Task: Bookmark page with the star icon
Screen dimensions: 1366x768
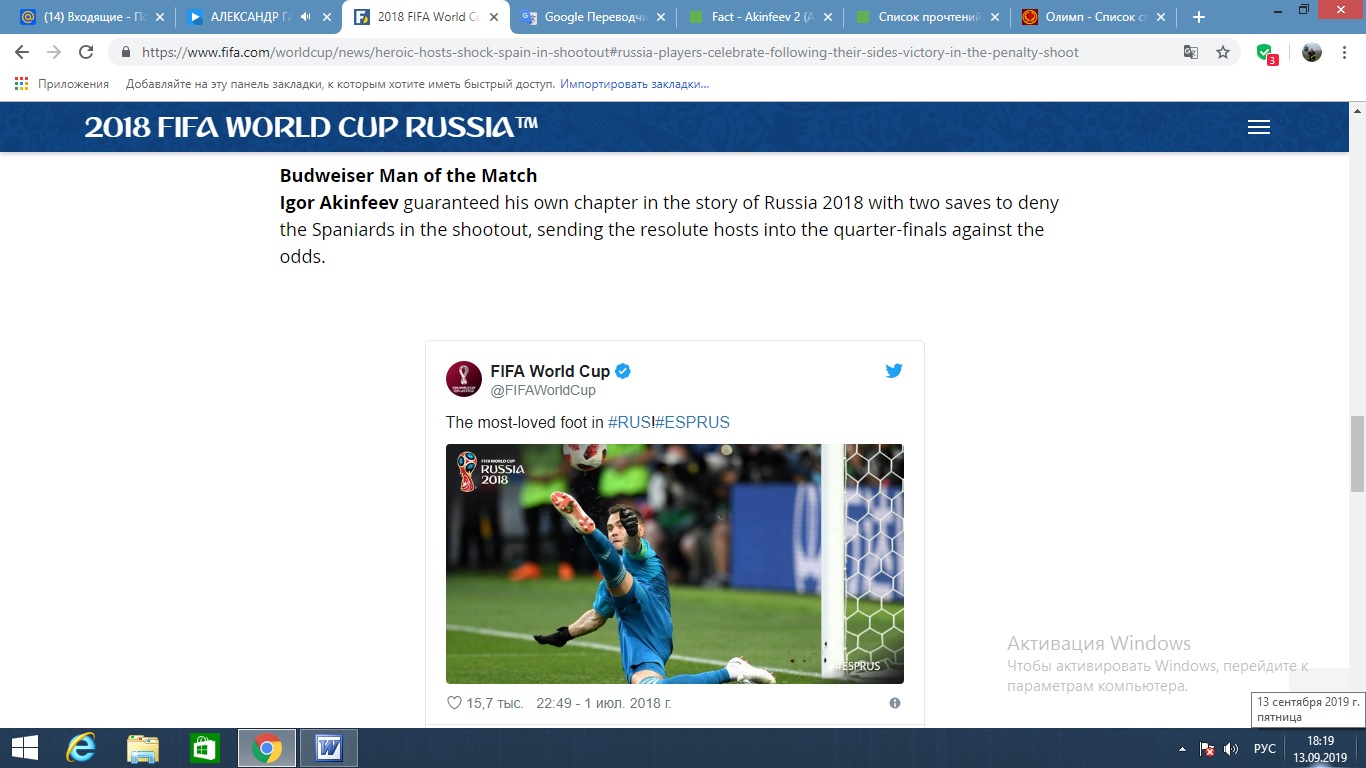Action: pyautogui.click(x=1223, y=52)
